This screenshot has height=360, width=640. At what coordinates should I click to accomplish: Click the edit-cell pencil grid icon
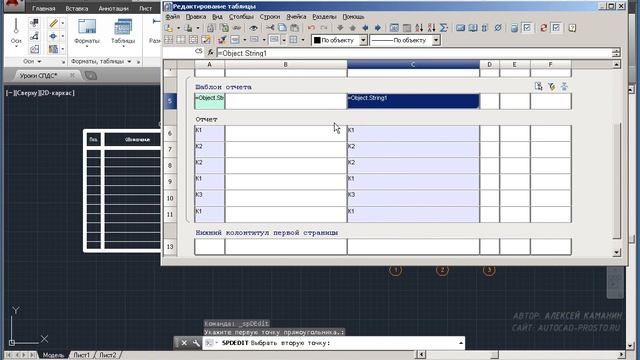[206, 40]
